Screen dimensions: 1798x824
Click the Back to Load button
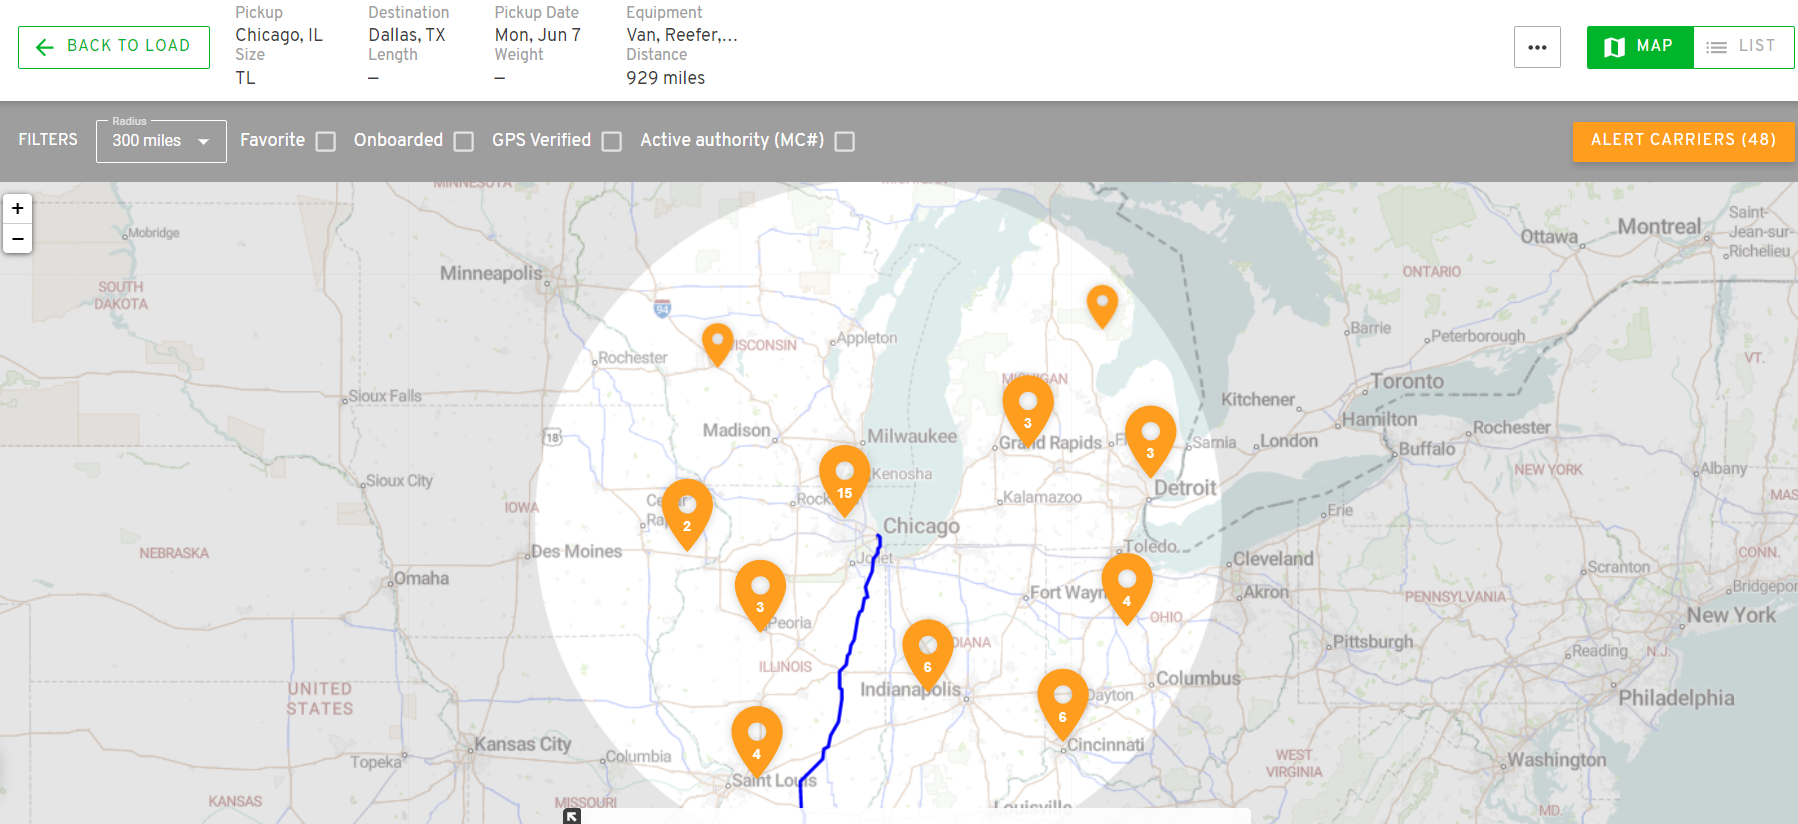[114, 47]
